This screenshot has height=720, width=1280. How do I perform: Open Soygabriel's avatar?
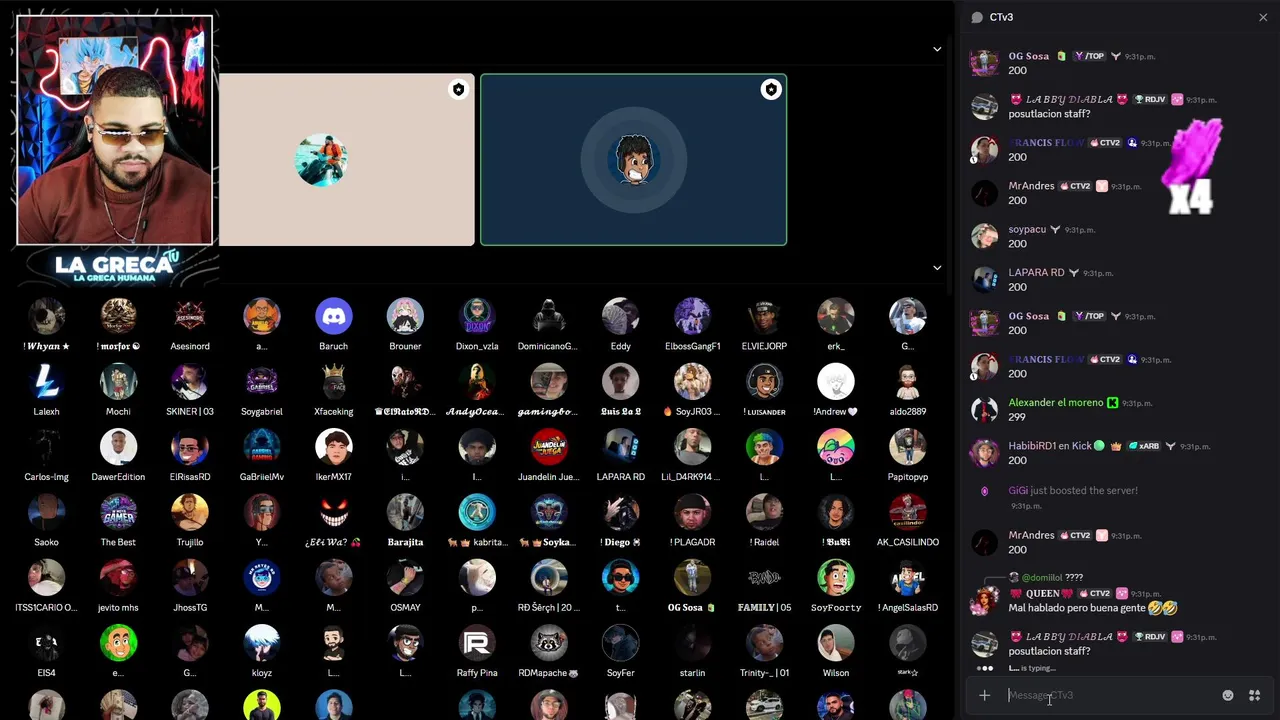click(262, 381)
